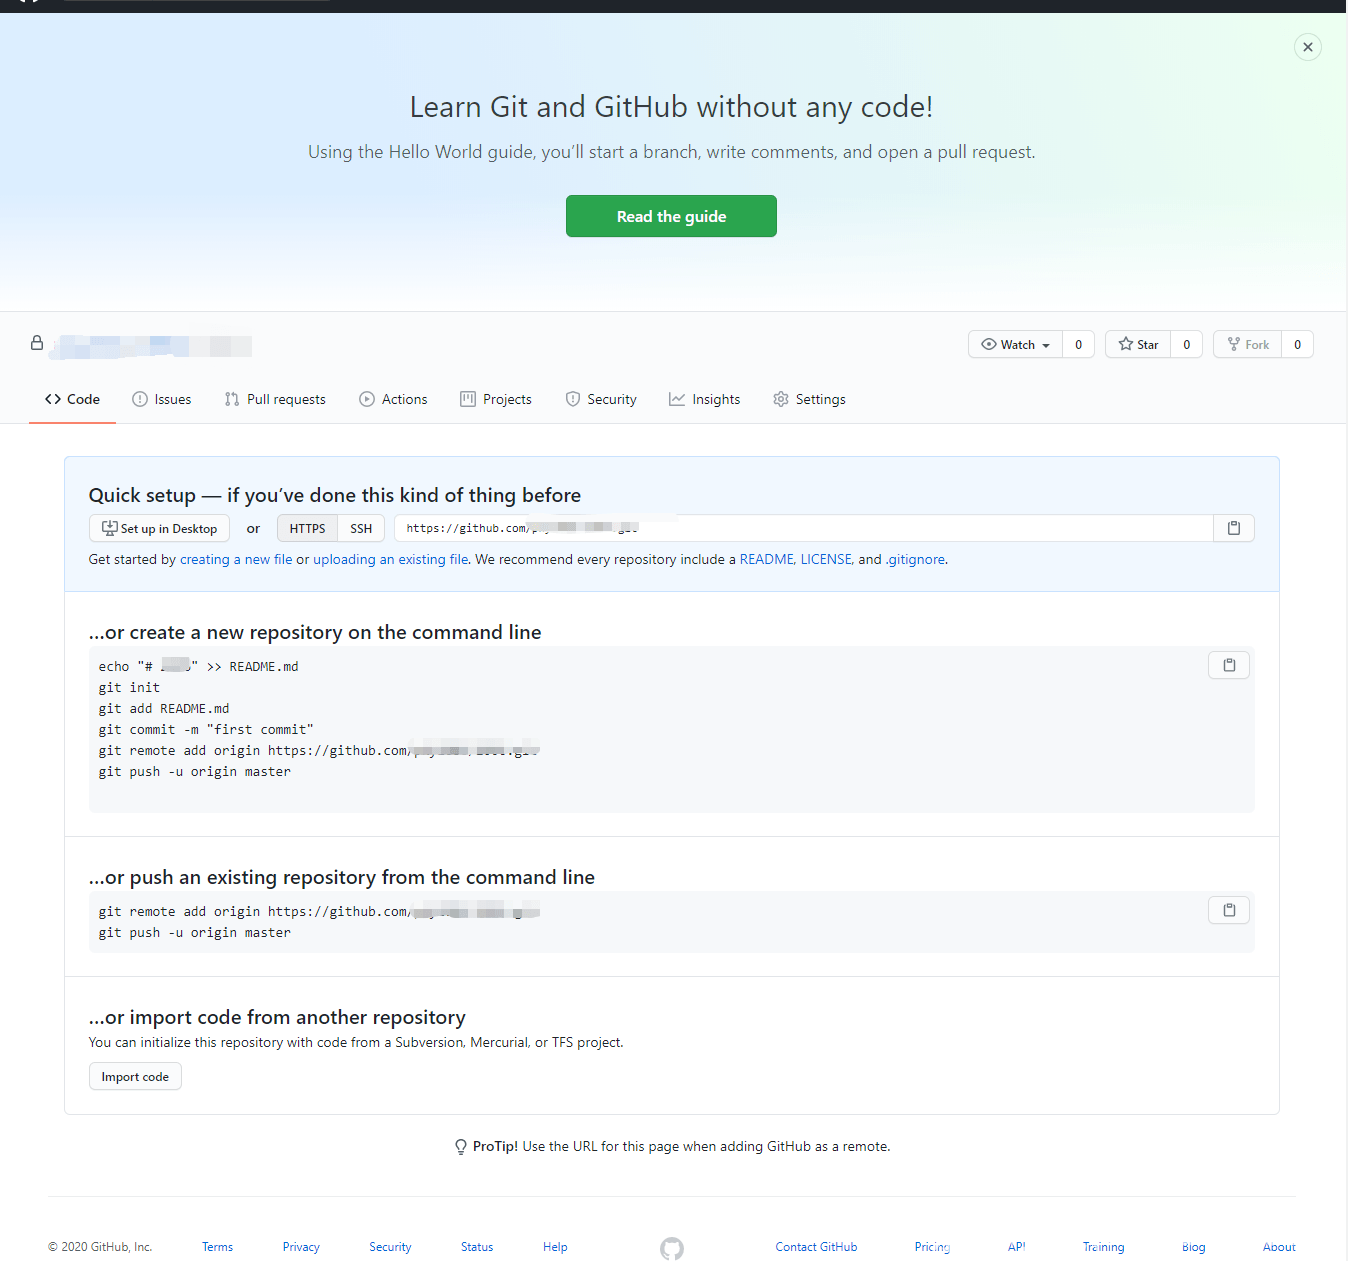Open the Contact GitHub footer link
Screen dimensions: 1348x1261
tap(816, 1247)
